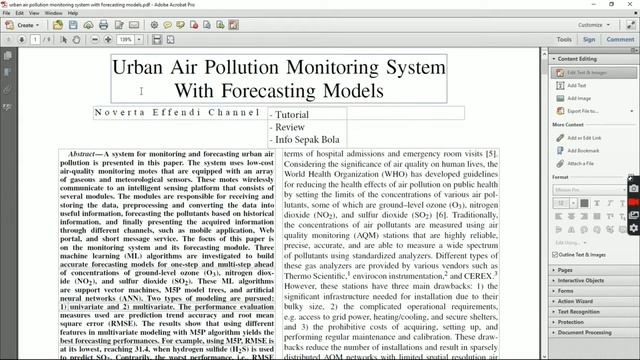The height and width of the screenshot is (360, 640).
Task: Click Add Bookmark
Action: 578,151
